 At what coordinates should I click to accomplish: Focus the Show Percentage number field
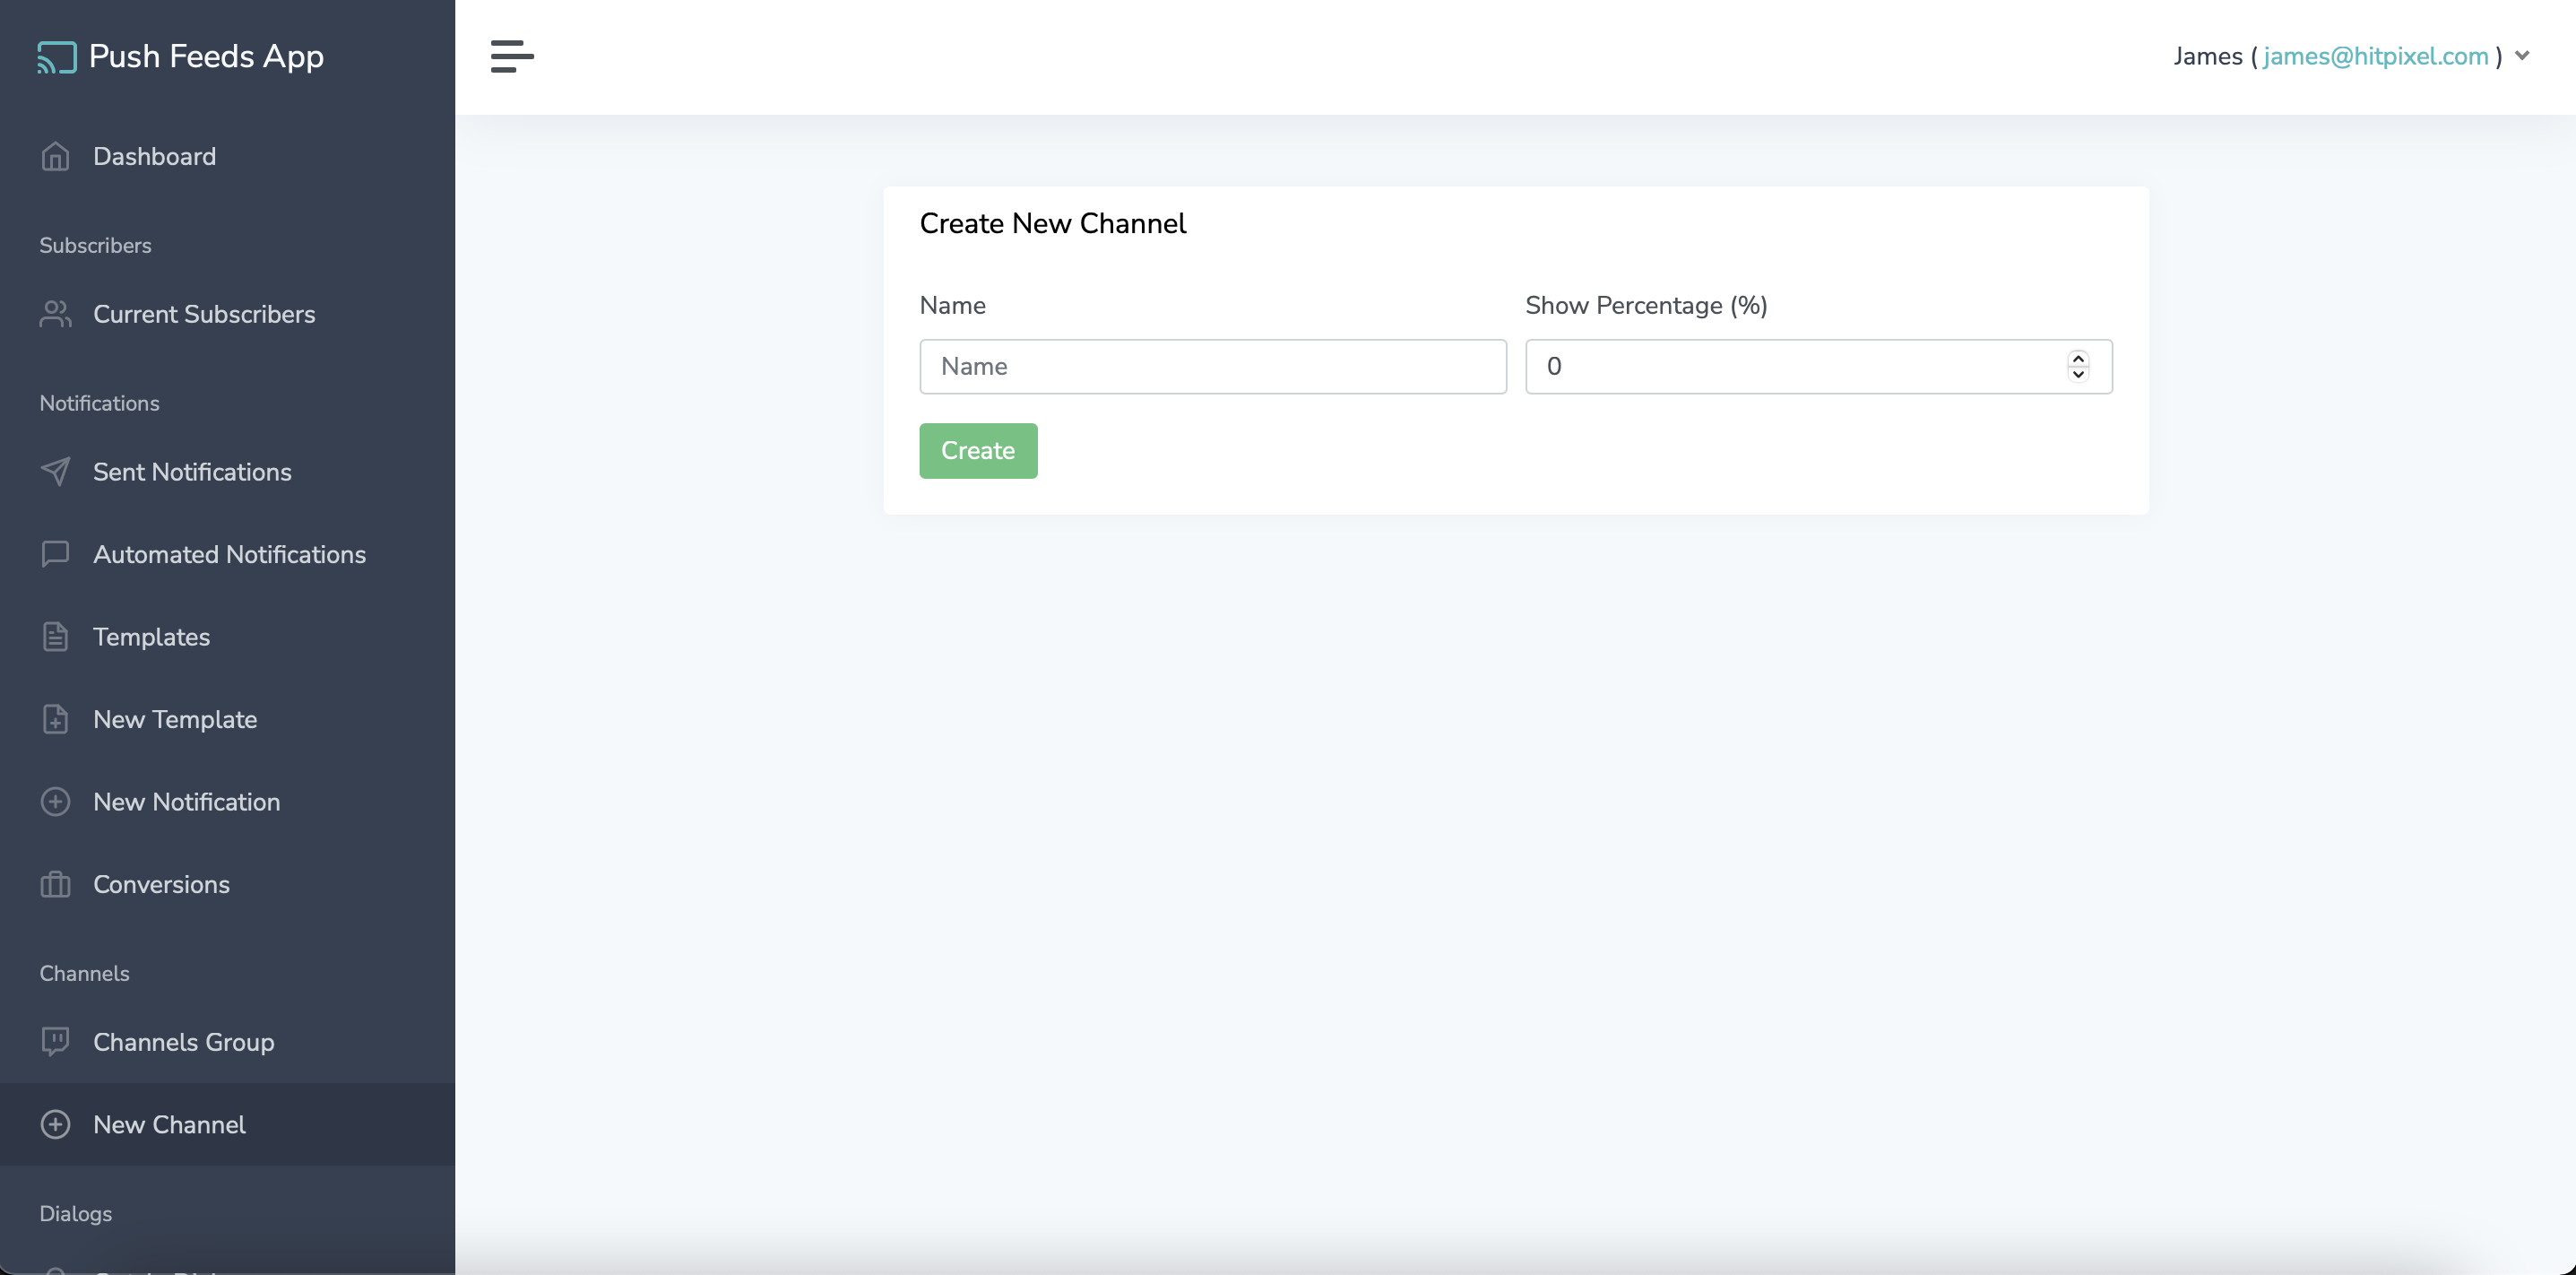point(1818,366)
